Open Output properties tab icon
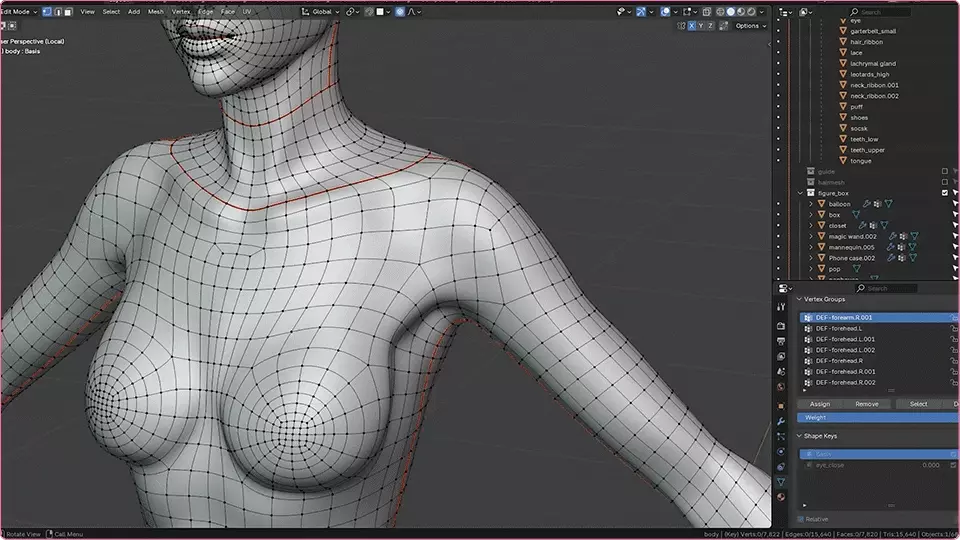Image resolution: width=960 pixels, height=540 pixels. click(781, 341)
